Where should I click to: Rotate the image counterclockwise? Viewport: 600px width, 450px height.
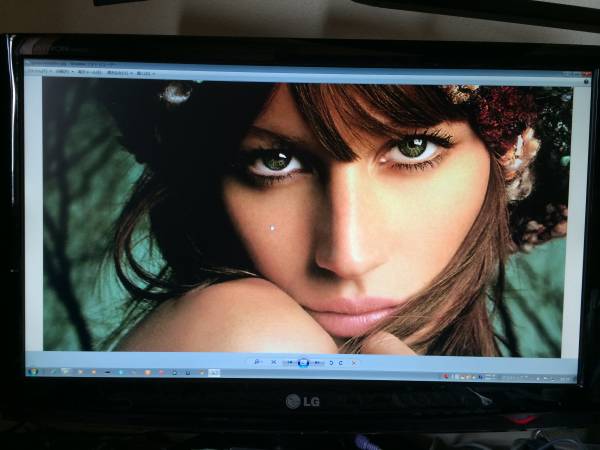pyautogui.click(x=332, y=362)
